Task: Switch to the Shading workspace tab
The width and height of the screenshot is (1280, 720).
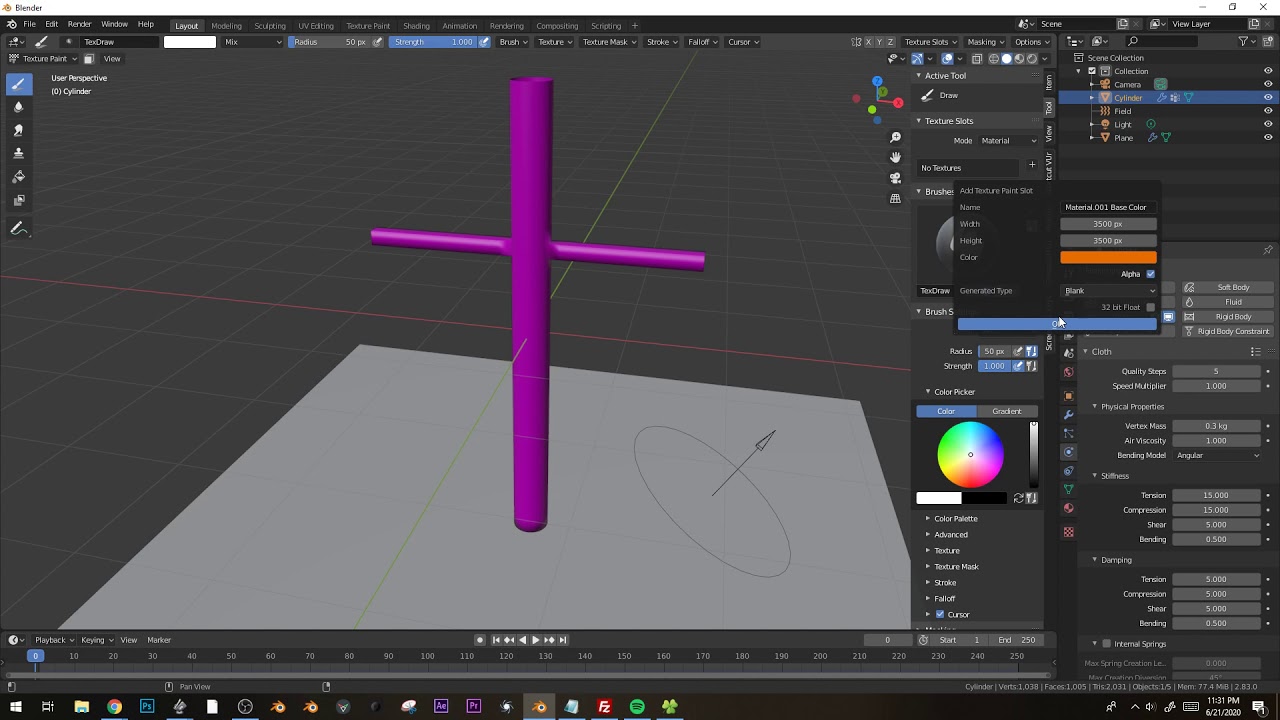Action: [x=416, y=26]
